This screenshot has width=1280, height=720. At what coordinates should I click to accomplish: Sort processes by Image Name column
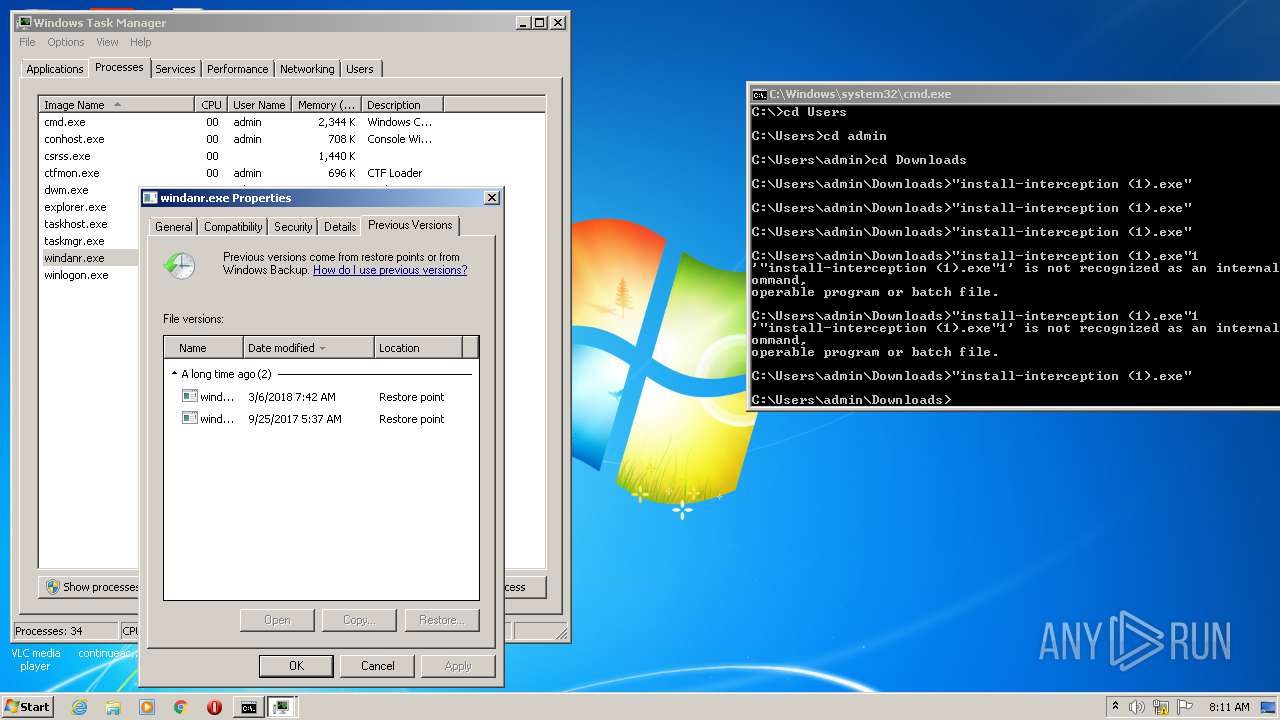[116, 105]
